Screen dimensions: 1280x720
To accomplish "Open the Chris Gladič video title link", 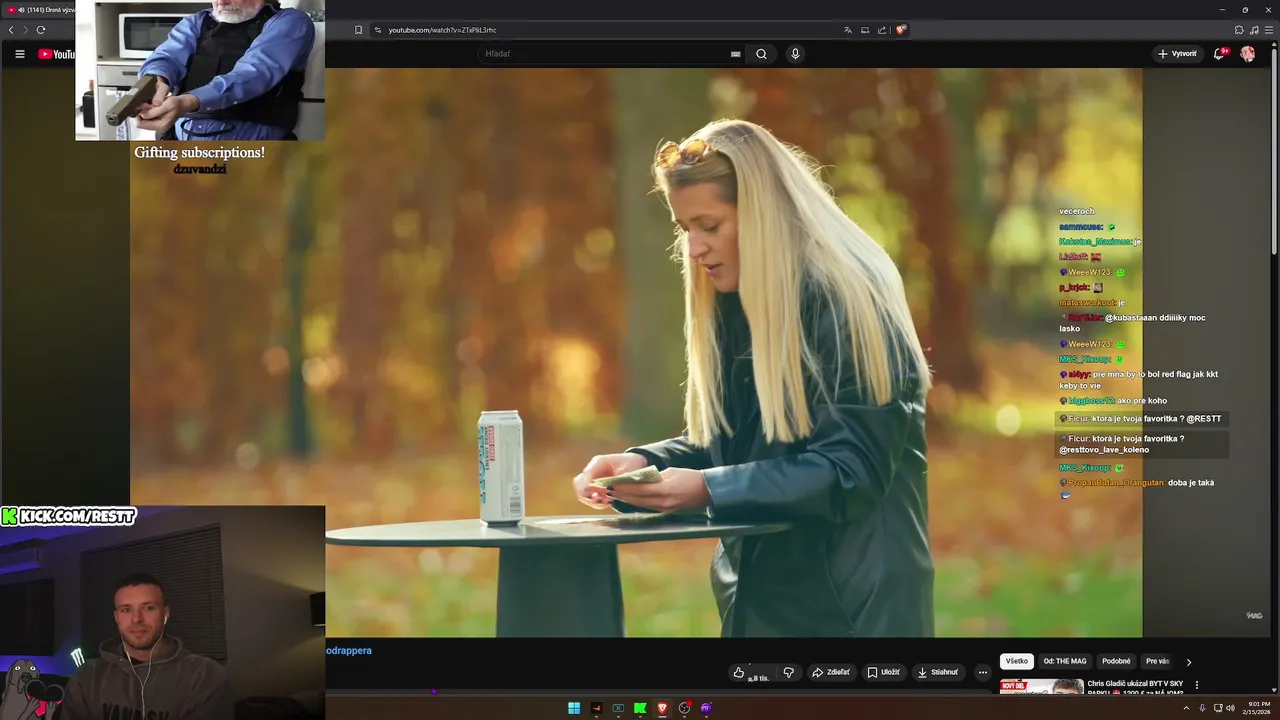I will point(1135,687).
